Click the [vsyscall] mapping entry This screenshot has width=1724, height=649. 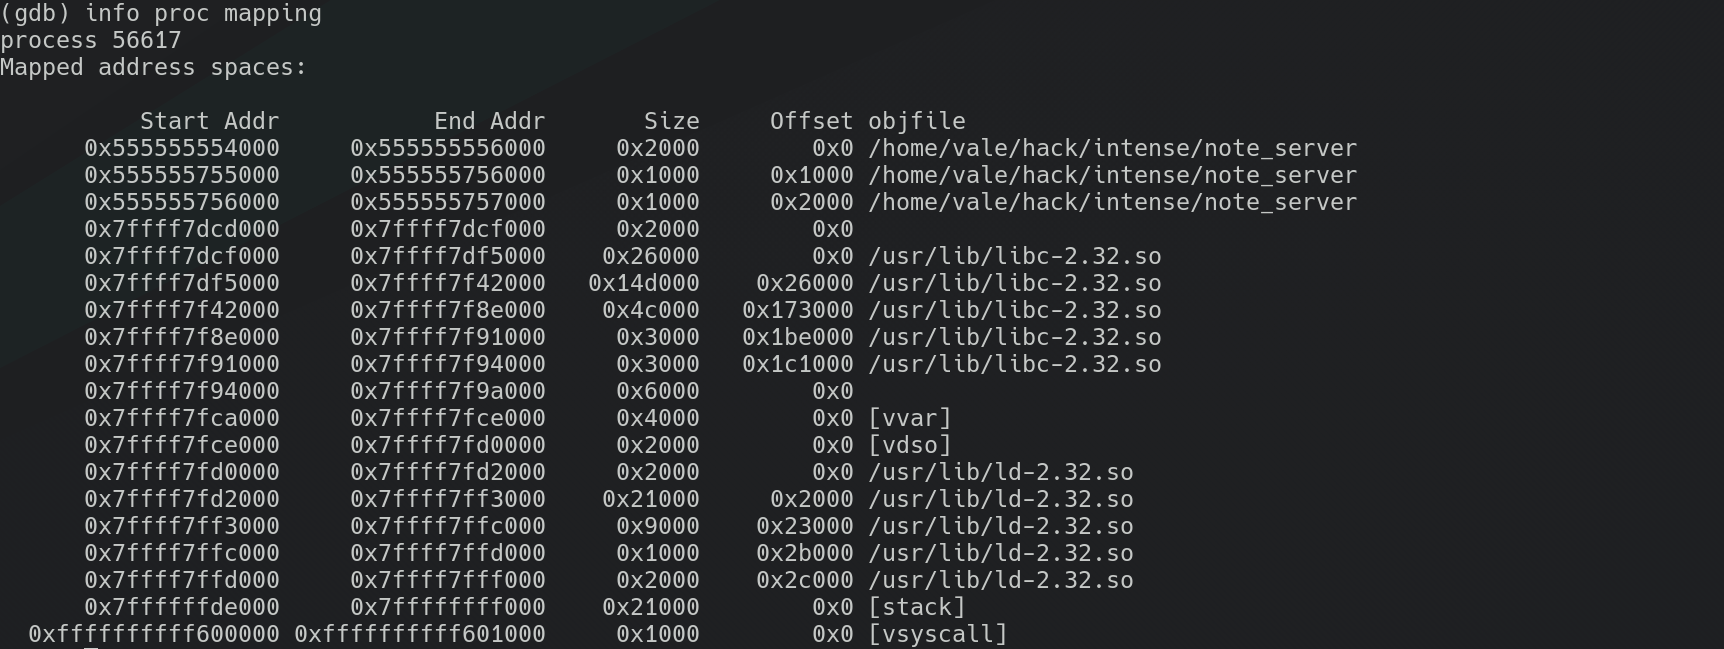[938, 635]
